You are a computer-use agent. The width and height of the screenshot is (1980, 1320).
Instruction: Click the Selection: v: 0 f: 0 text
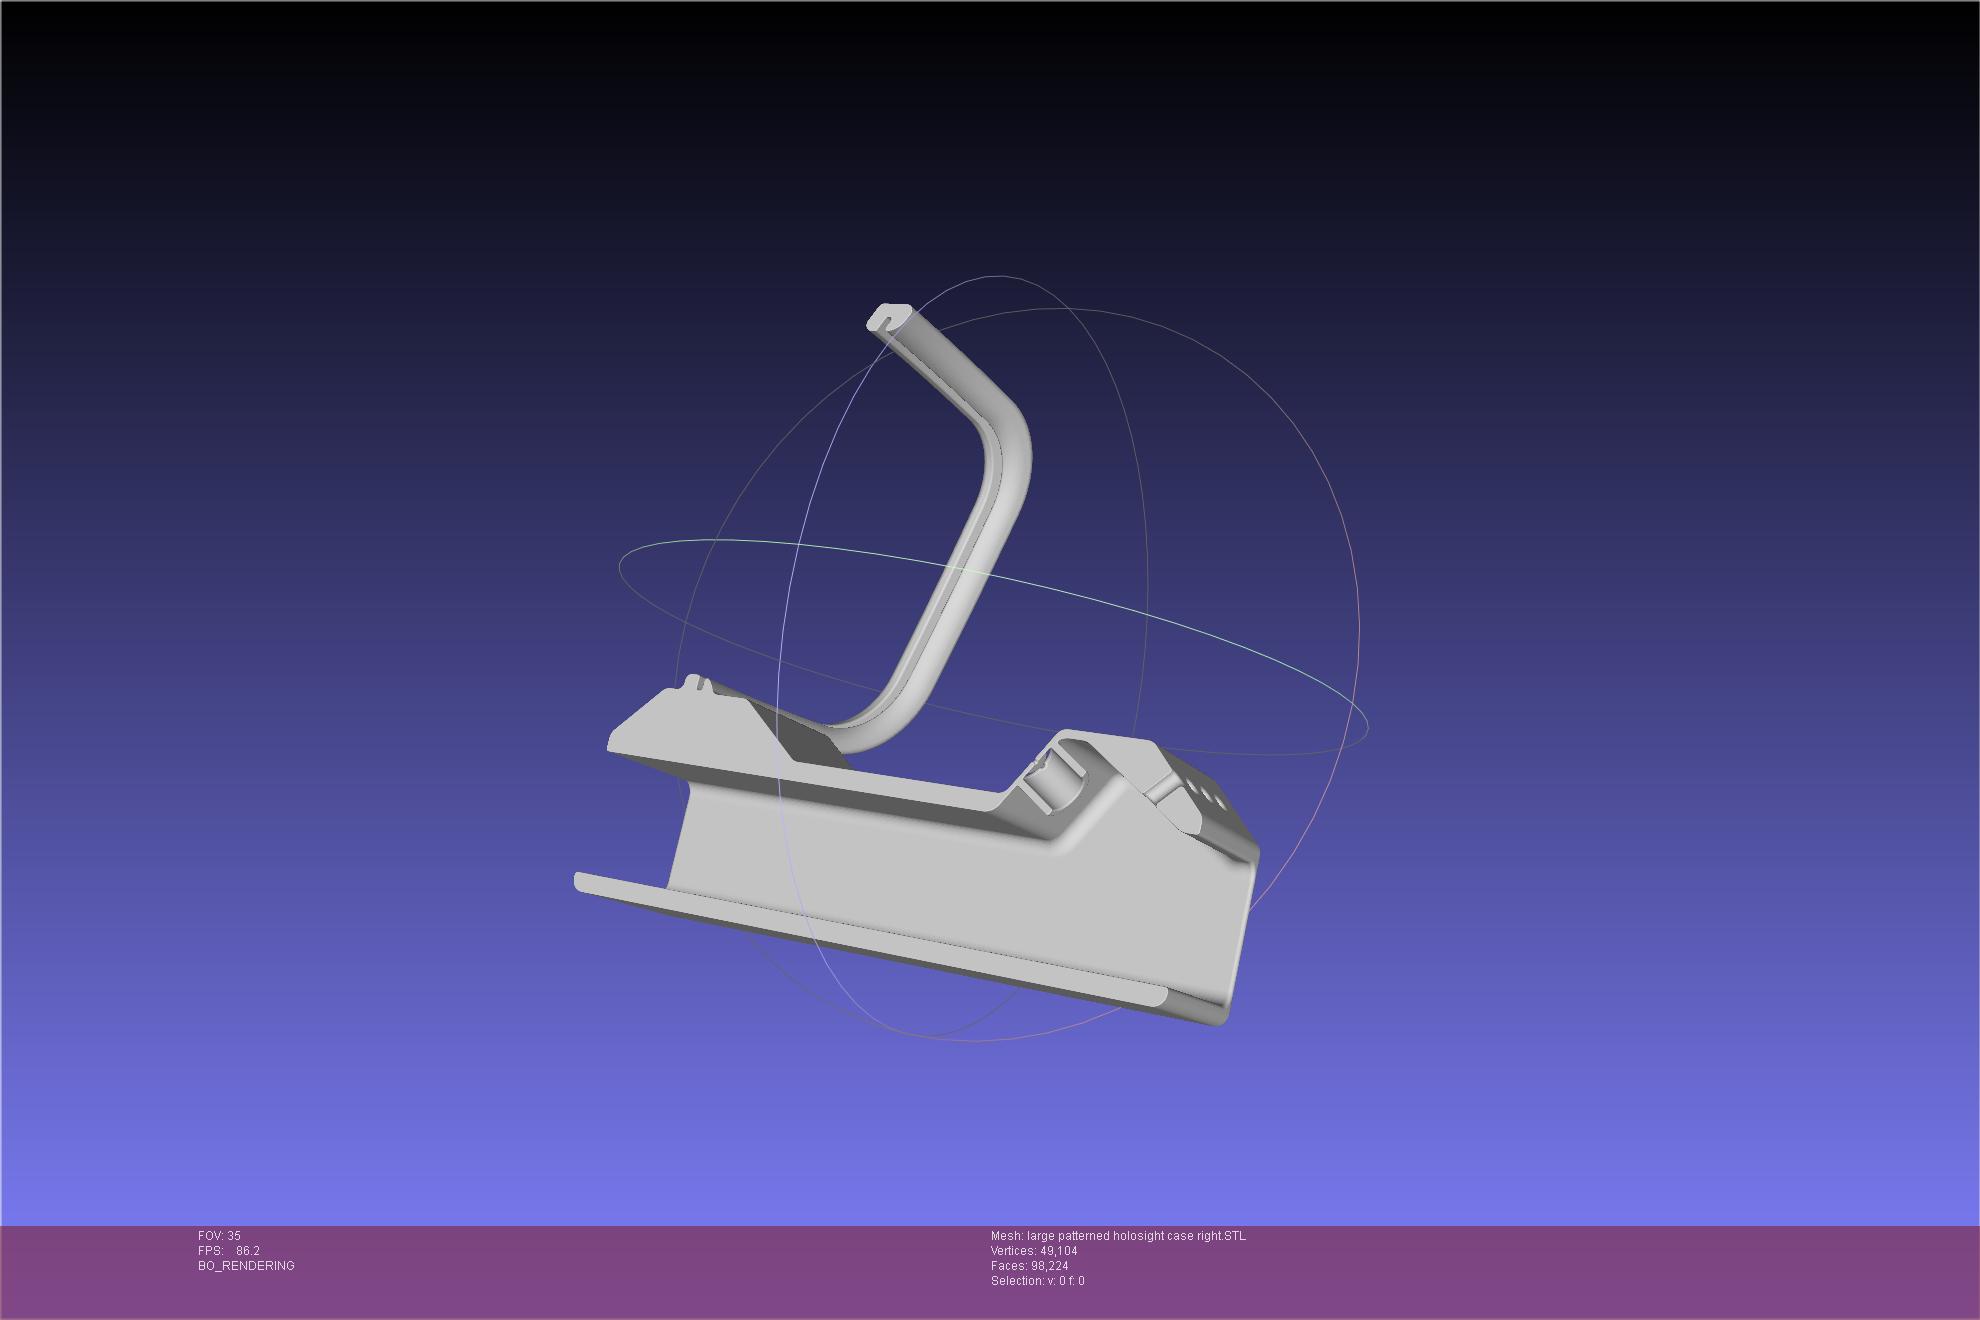pyautogui.click(x=1037, y=1281)
